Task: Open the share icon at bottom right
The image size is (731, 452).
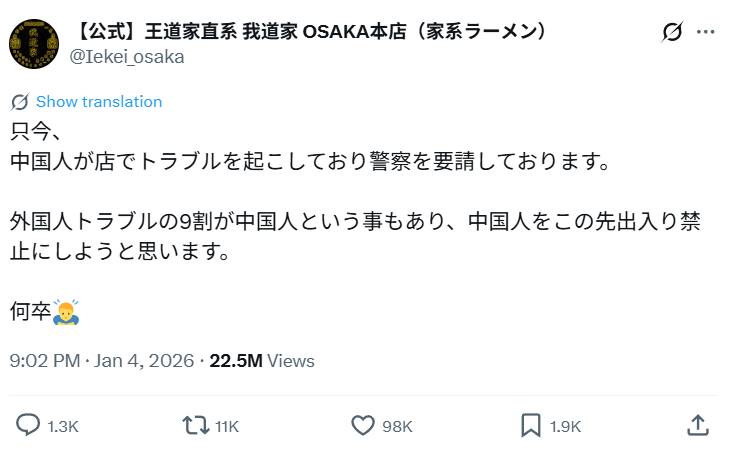Action: [699, 425]
